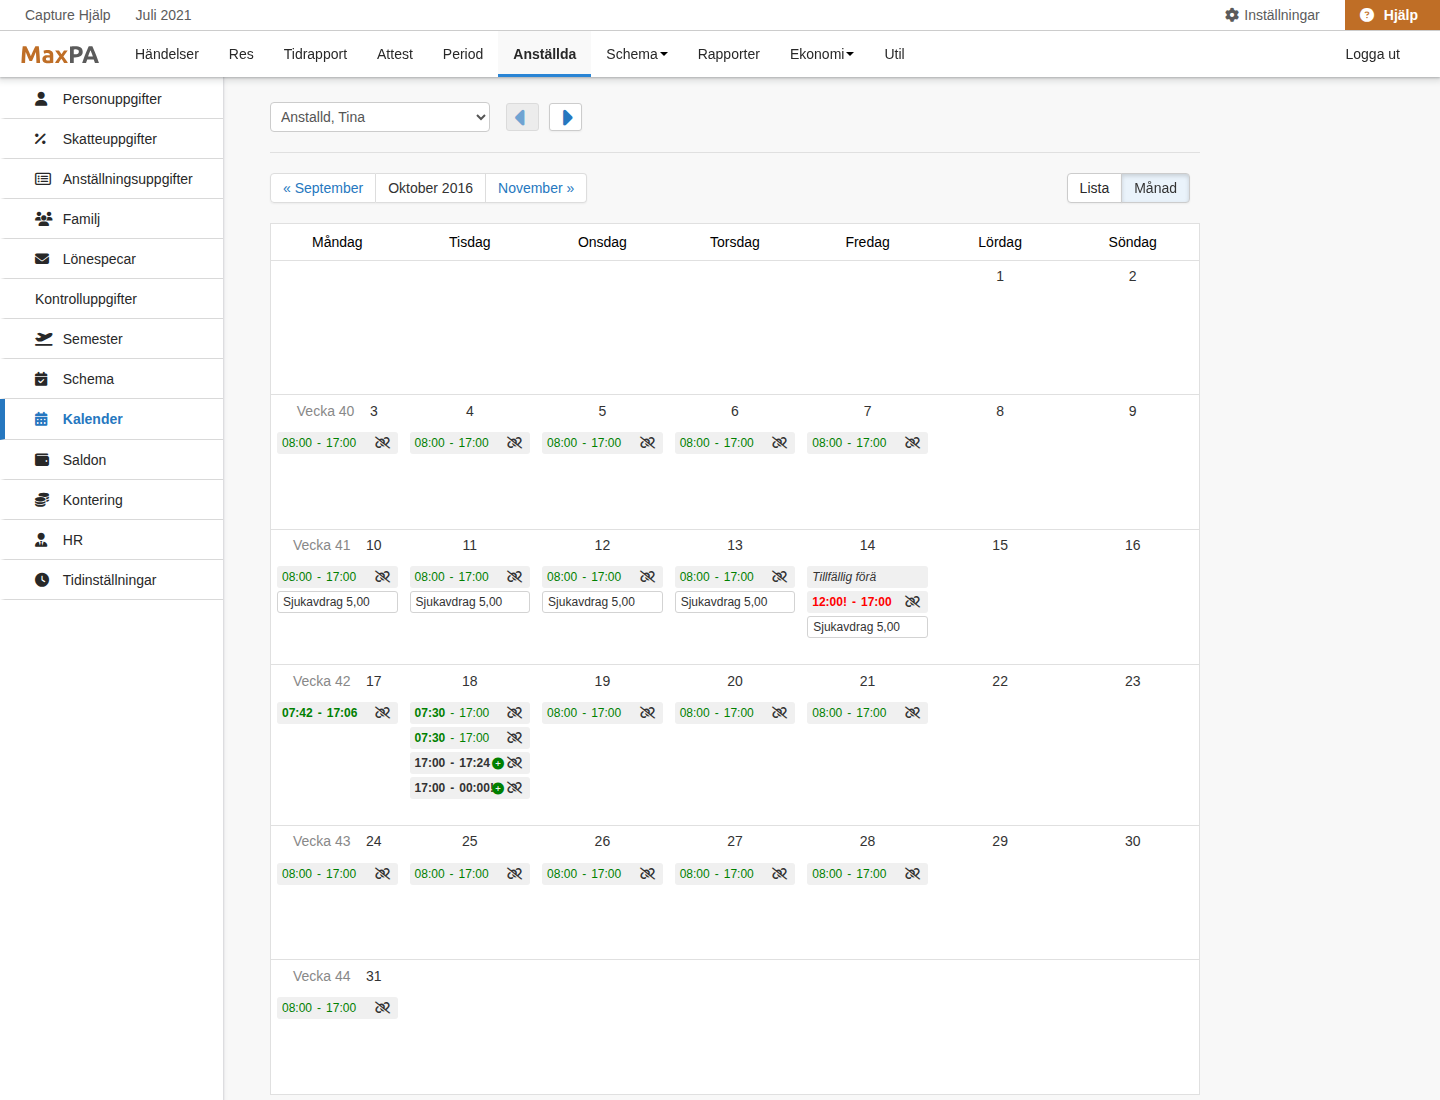Open the Rapporter menu item
This screenshot has height=1100, width=1440.
tap(729, 54)
